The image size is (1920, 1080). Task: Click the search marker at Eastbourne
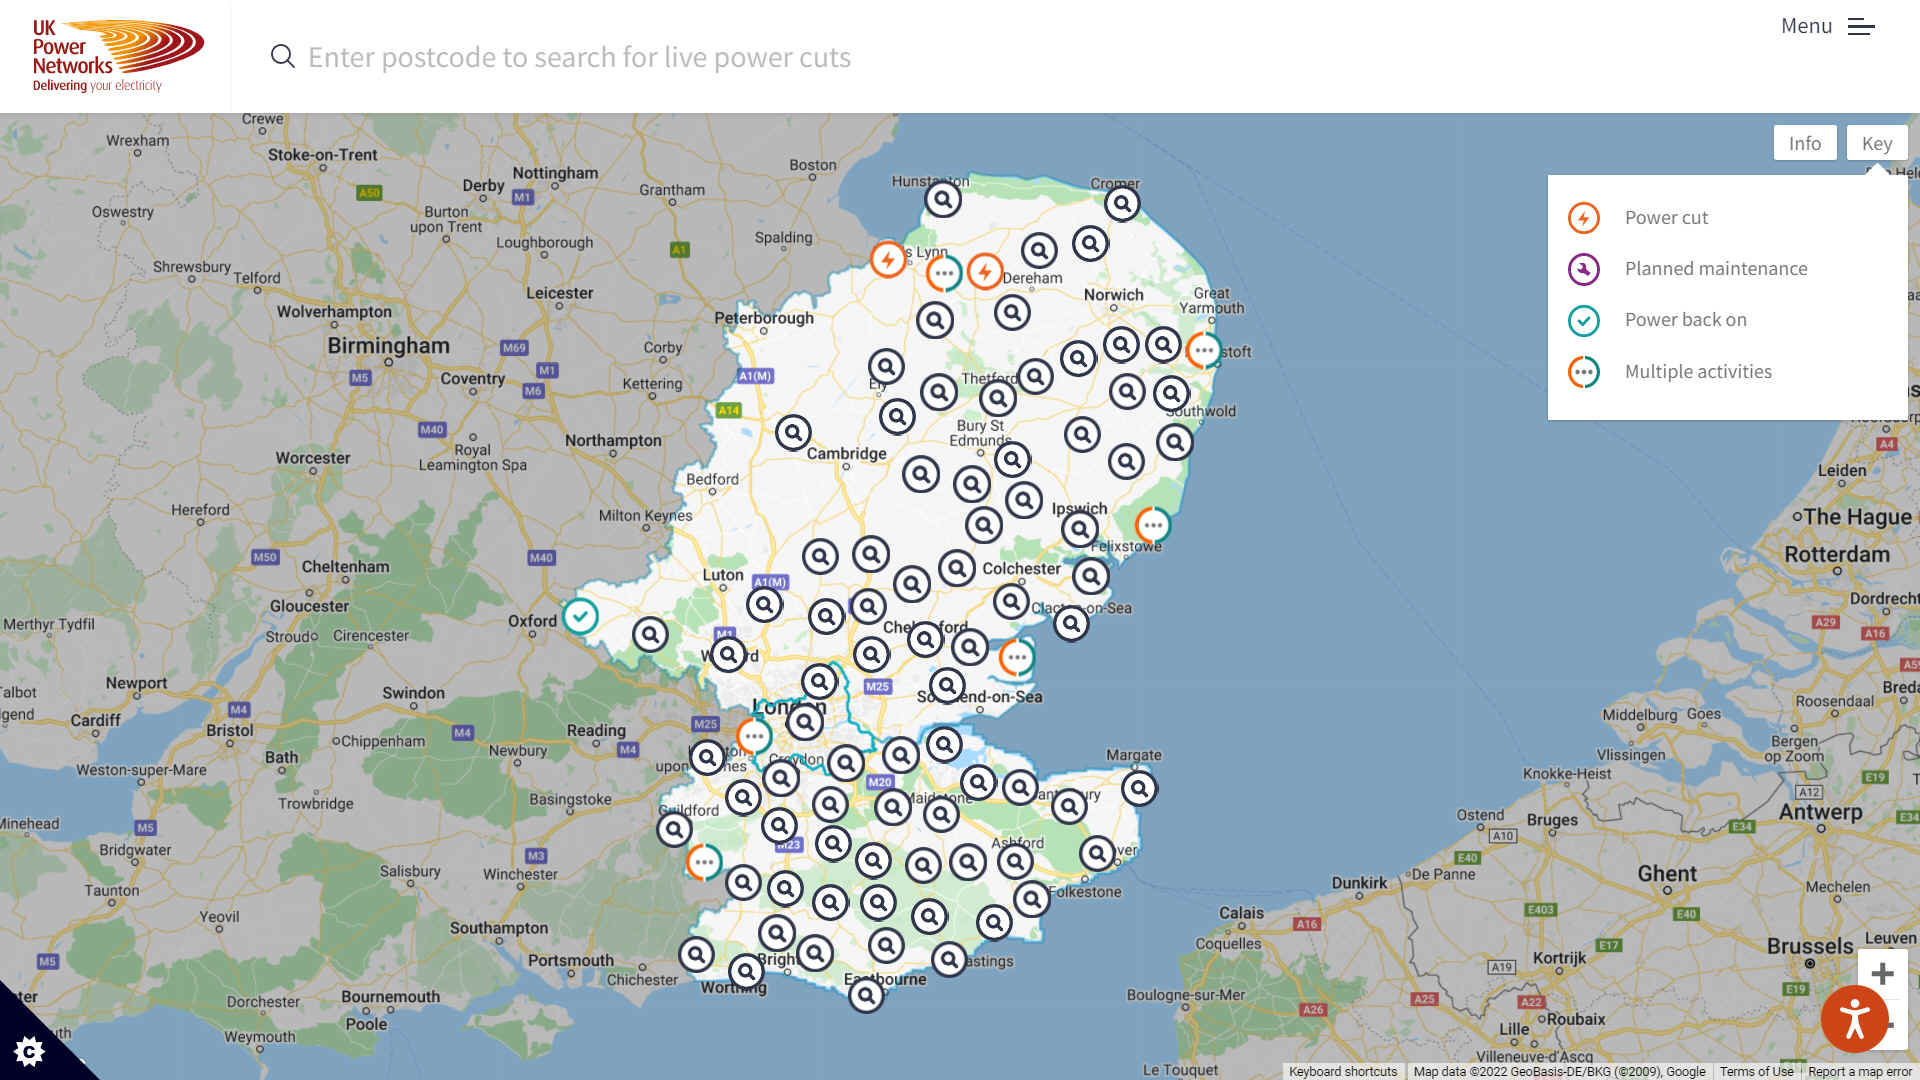[x=866, y=995]
